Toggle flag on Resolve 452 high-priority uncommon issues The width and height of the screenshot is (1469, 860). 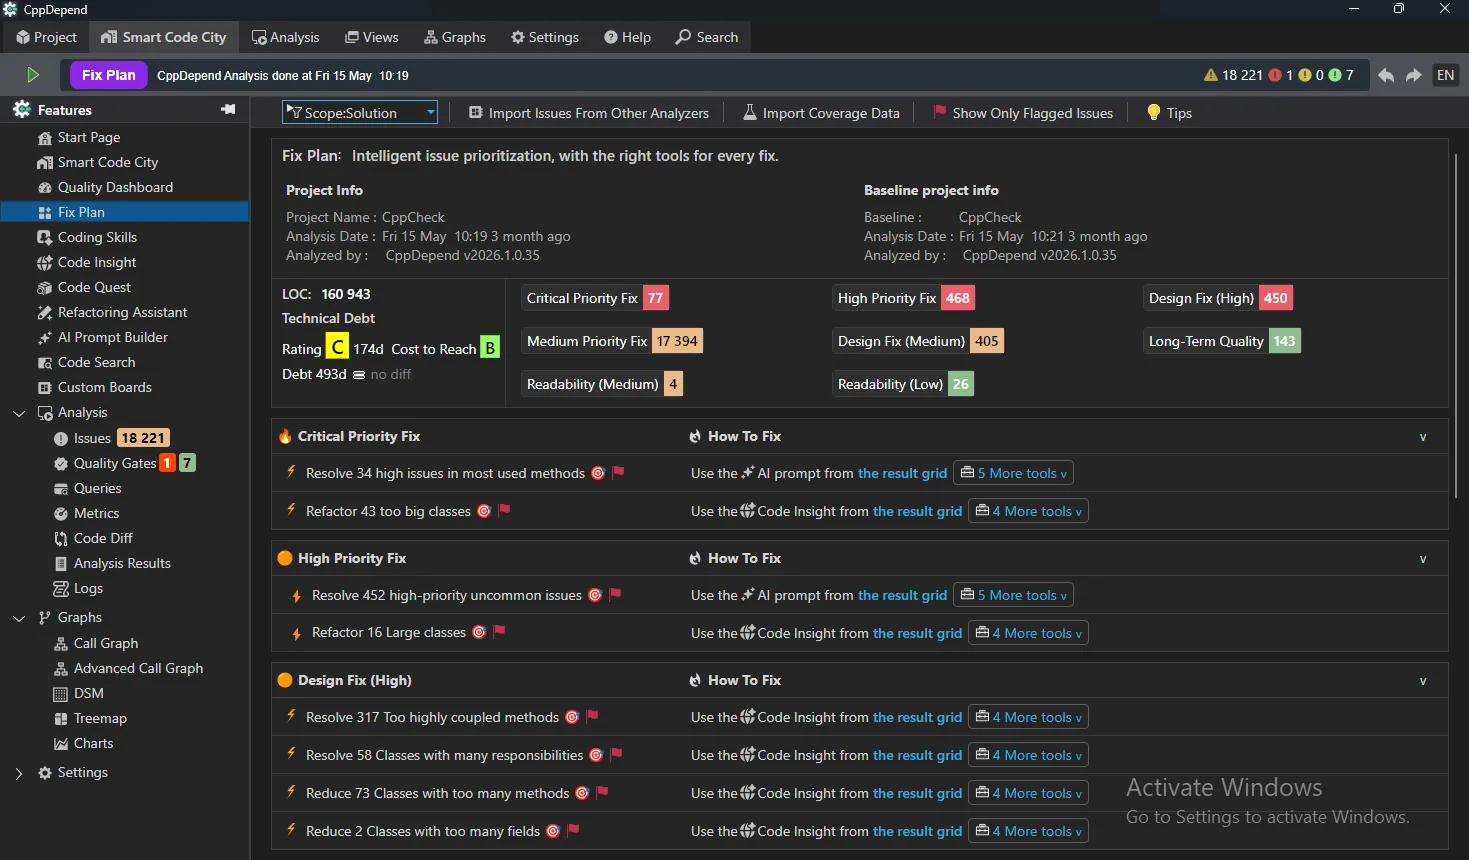tap(615, 594)
